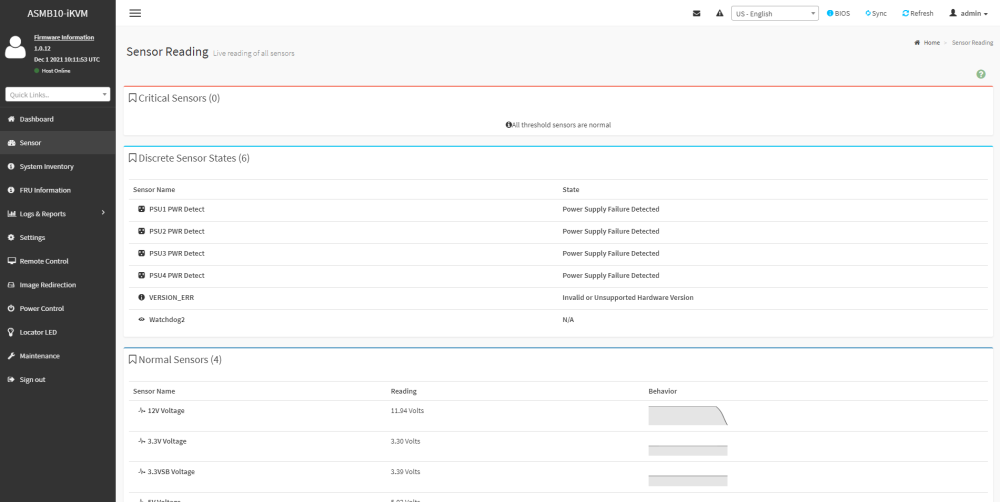Select Sensor in sidebar
This screenshot has width=1000, height=502.
point(57,143)
